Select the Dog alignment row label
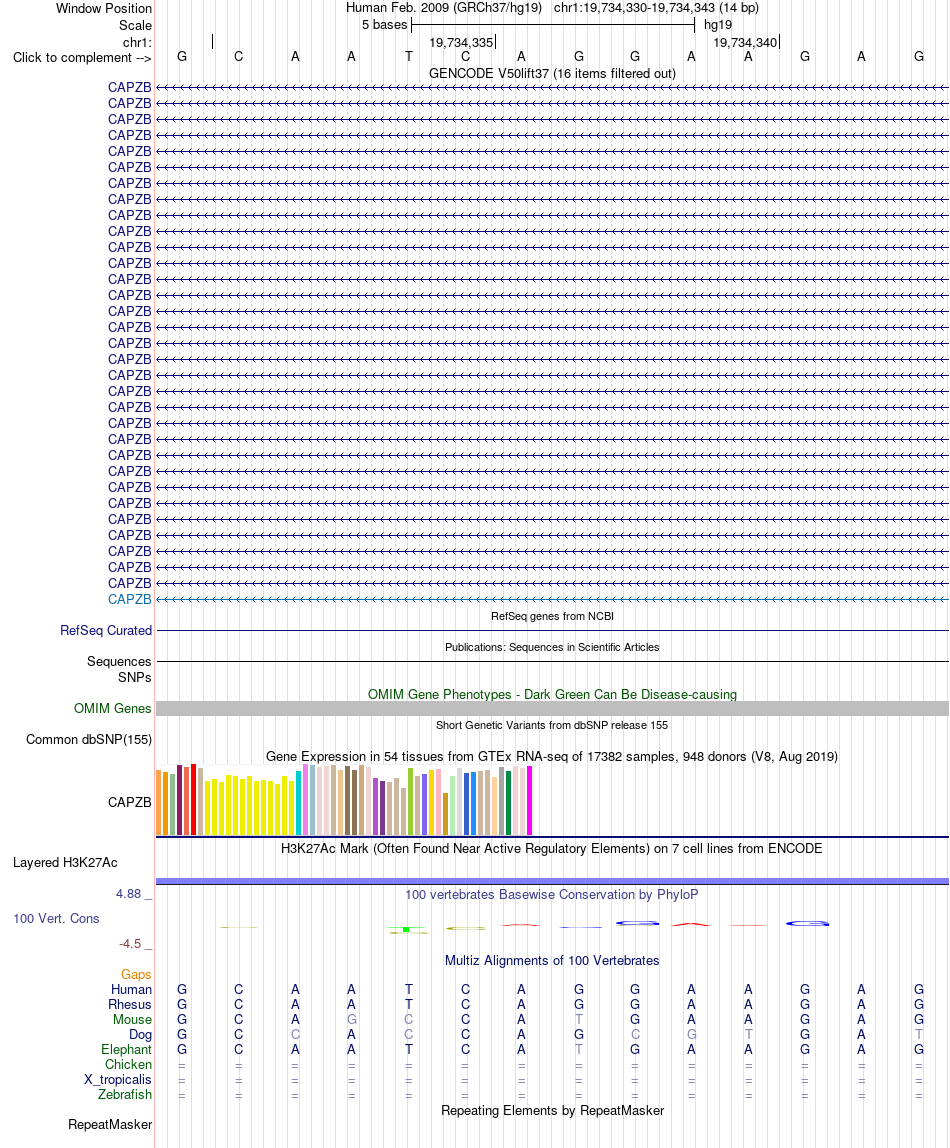This screenshot has width=950, height=1148. (141, 1035)
